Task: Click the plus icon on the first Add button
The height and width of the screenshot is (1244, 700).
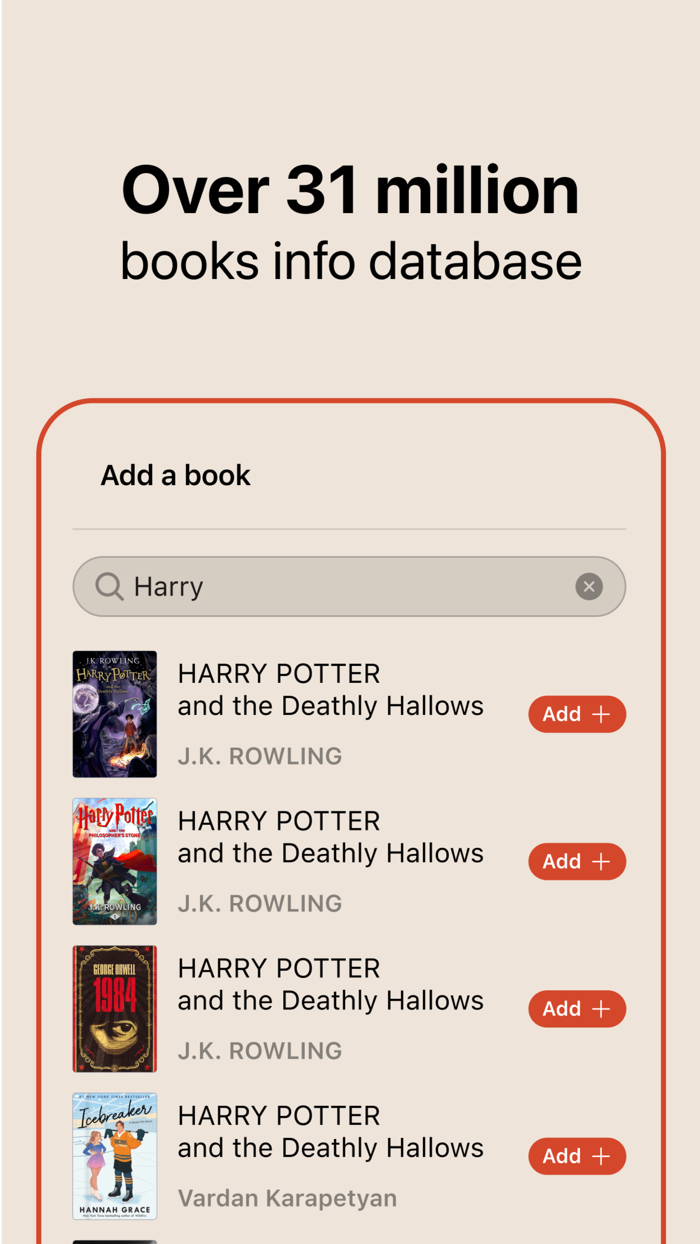Action: click(x=600, y=714)
